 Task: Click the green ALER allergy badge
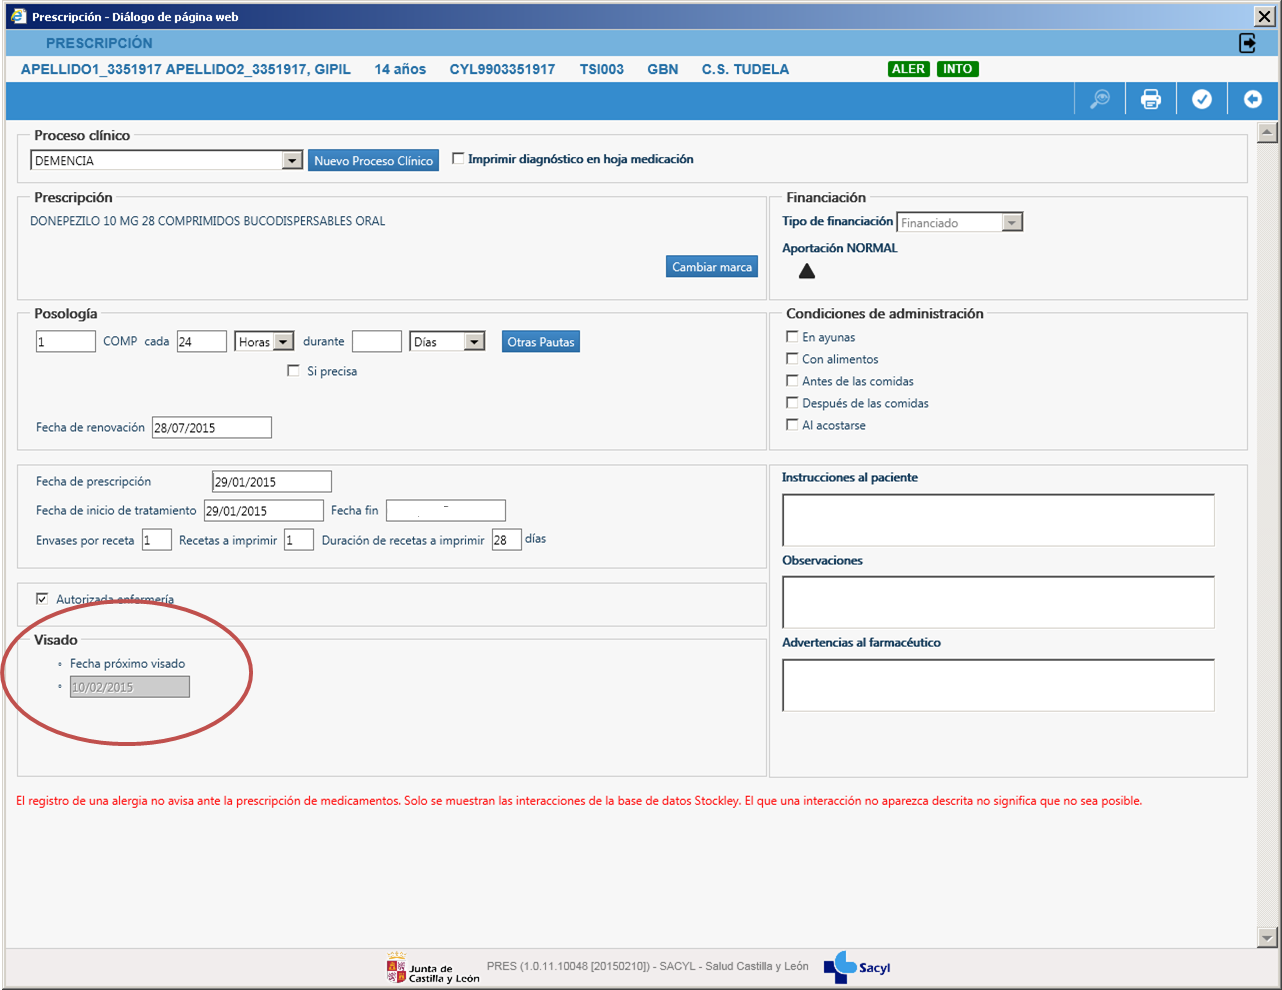click(x=908, y=69)
